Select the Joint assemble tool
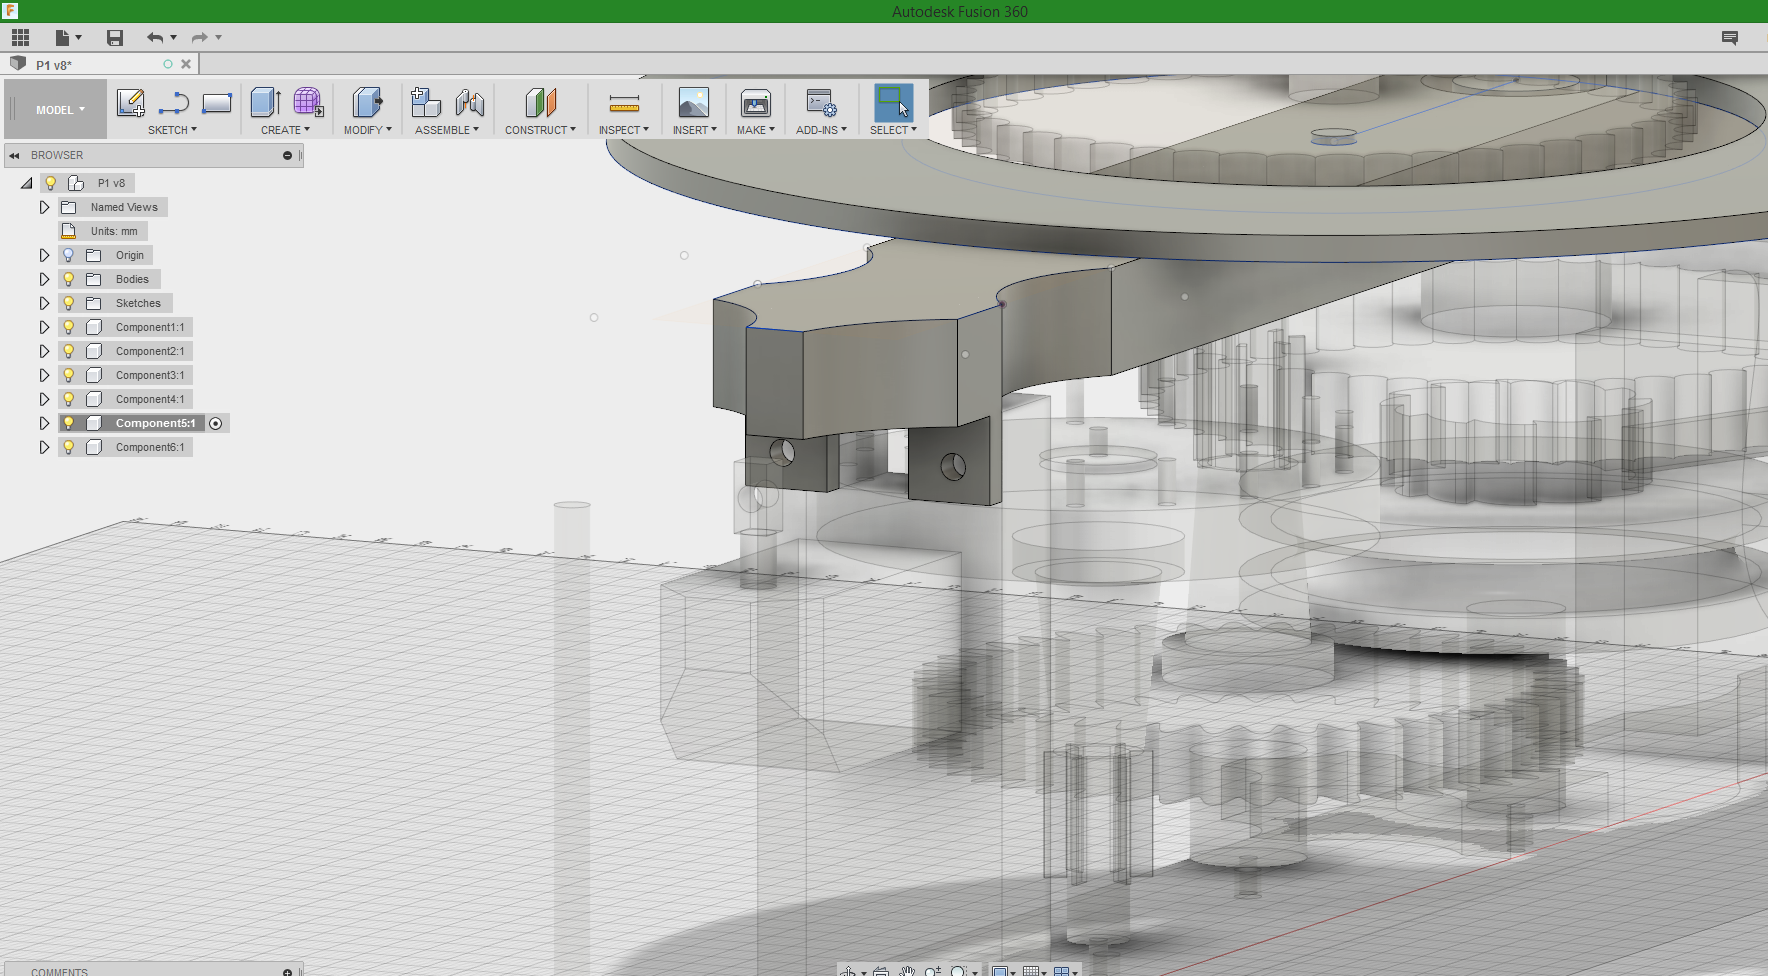1768x976 pixels. [x=470, y=103]
